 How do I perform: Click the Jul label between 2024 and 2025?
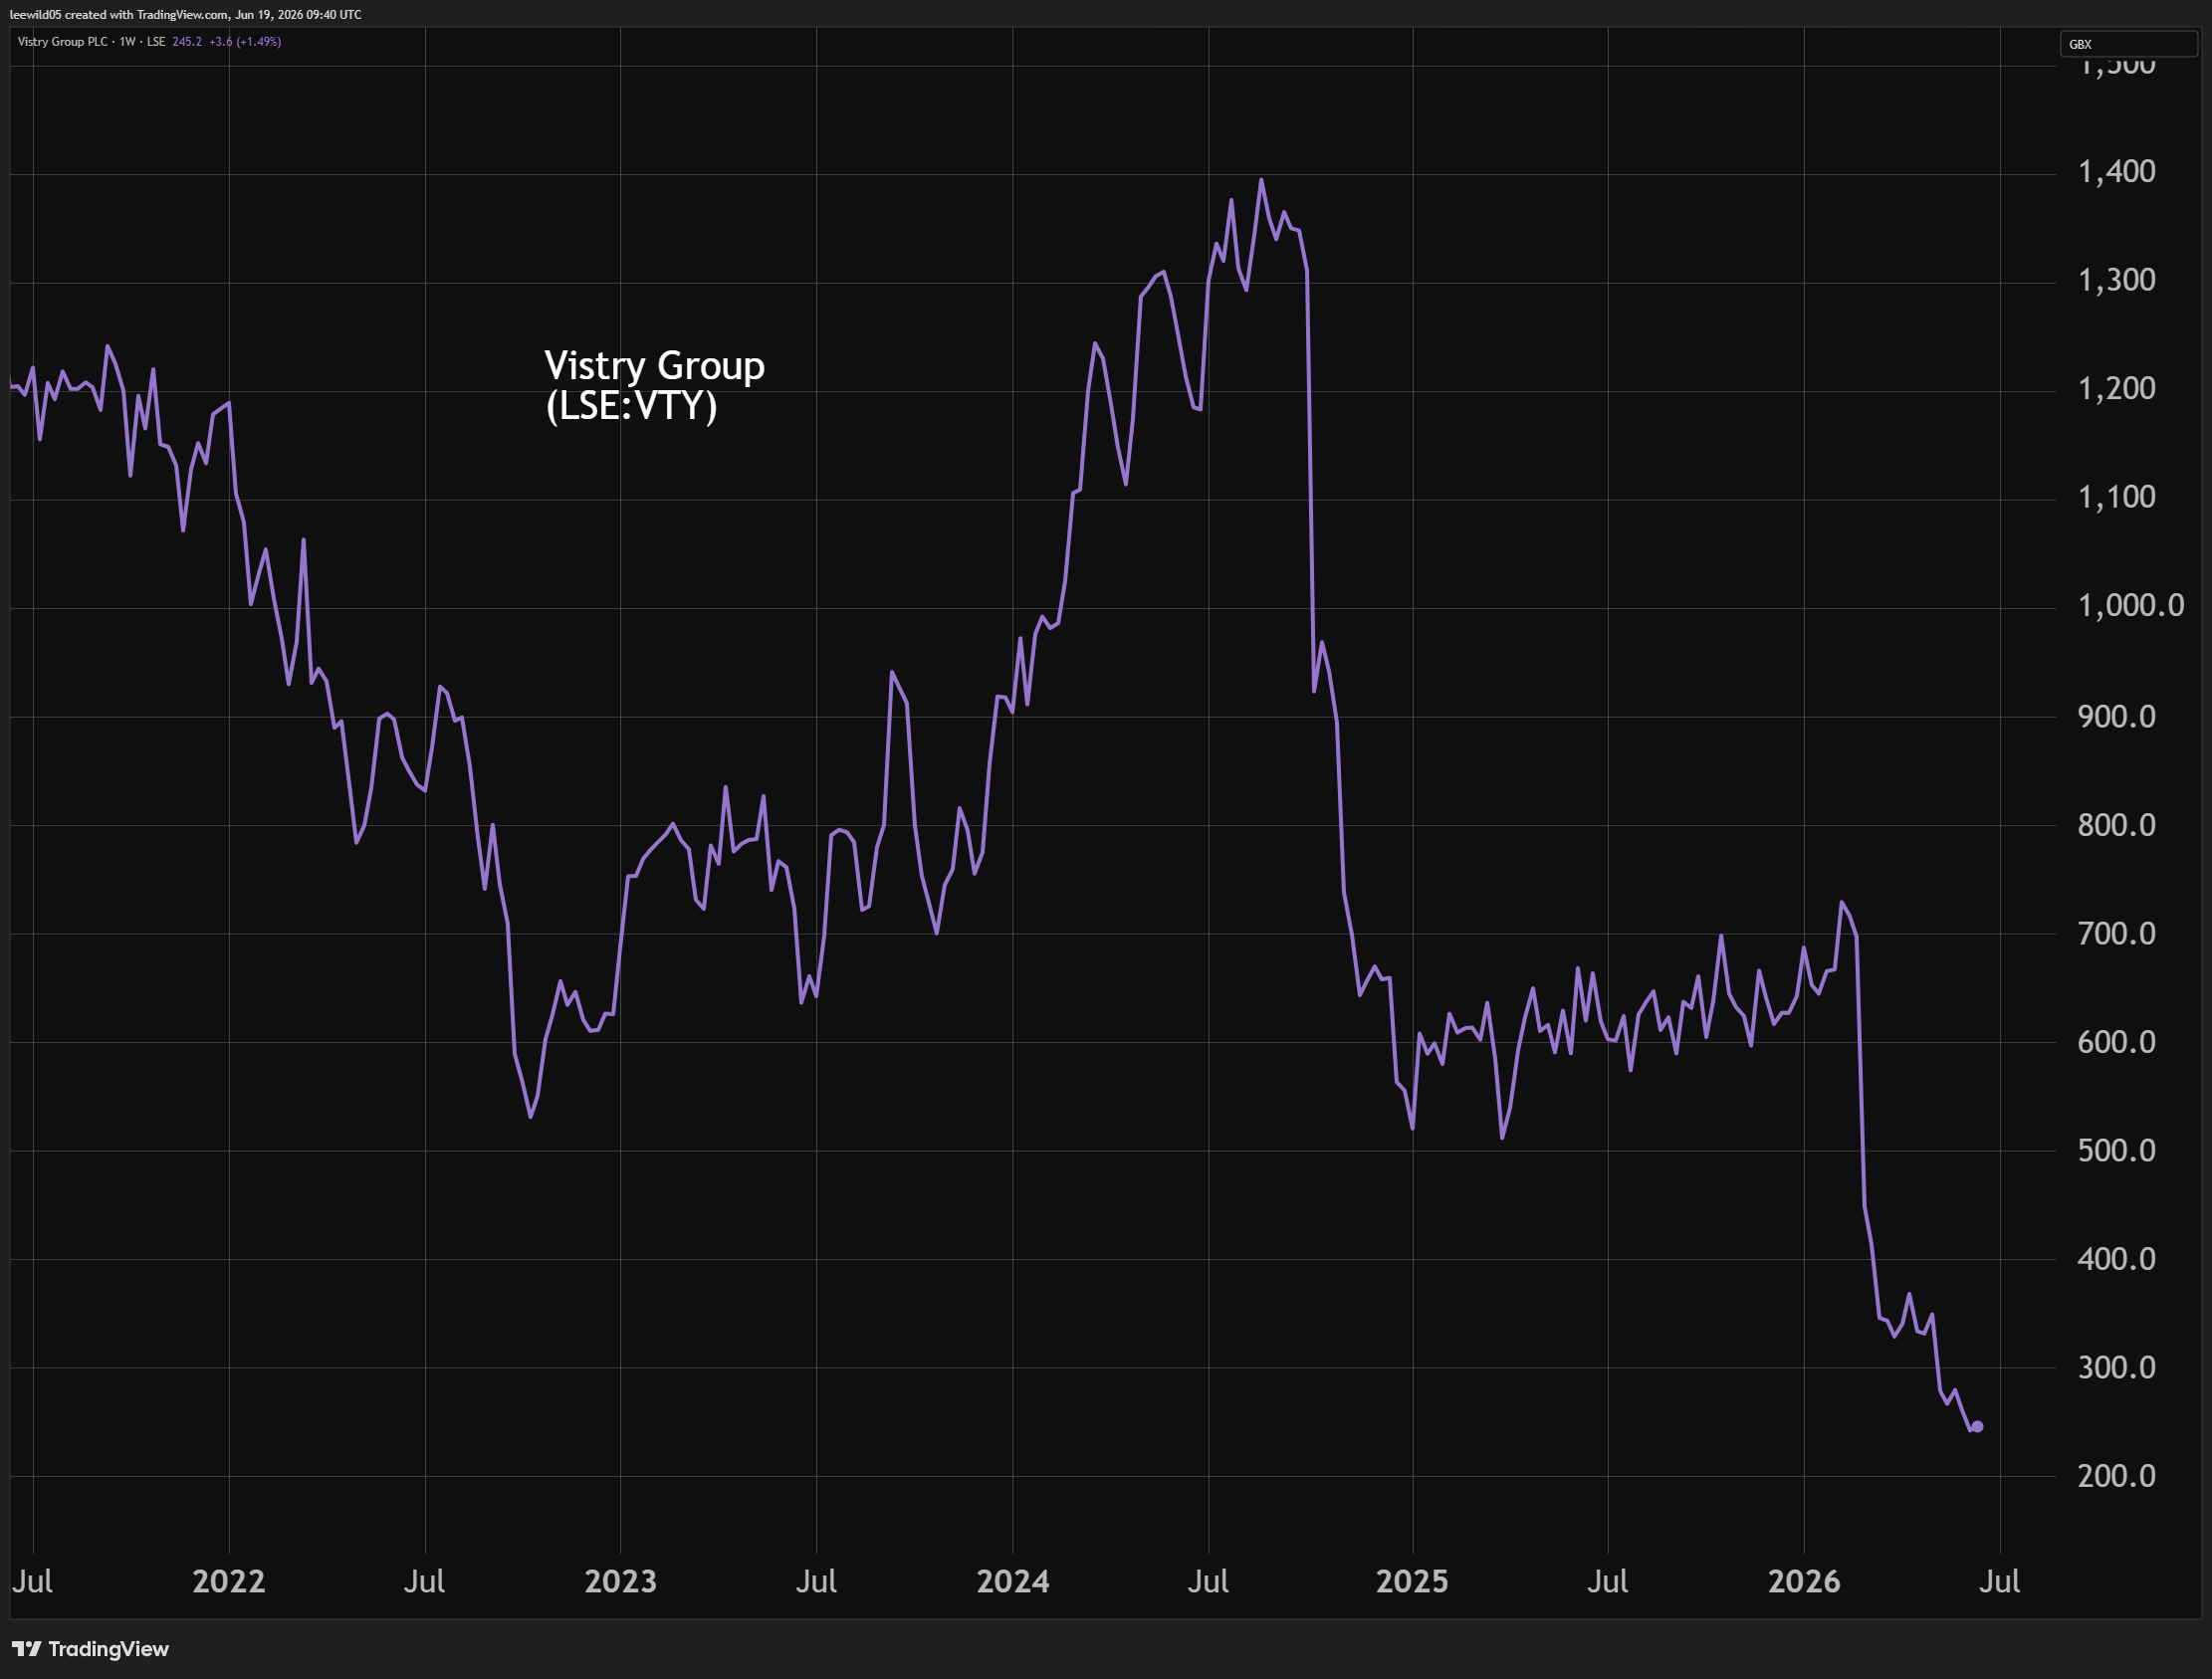tap(1208, 1581)
